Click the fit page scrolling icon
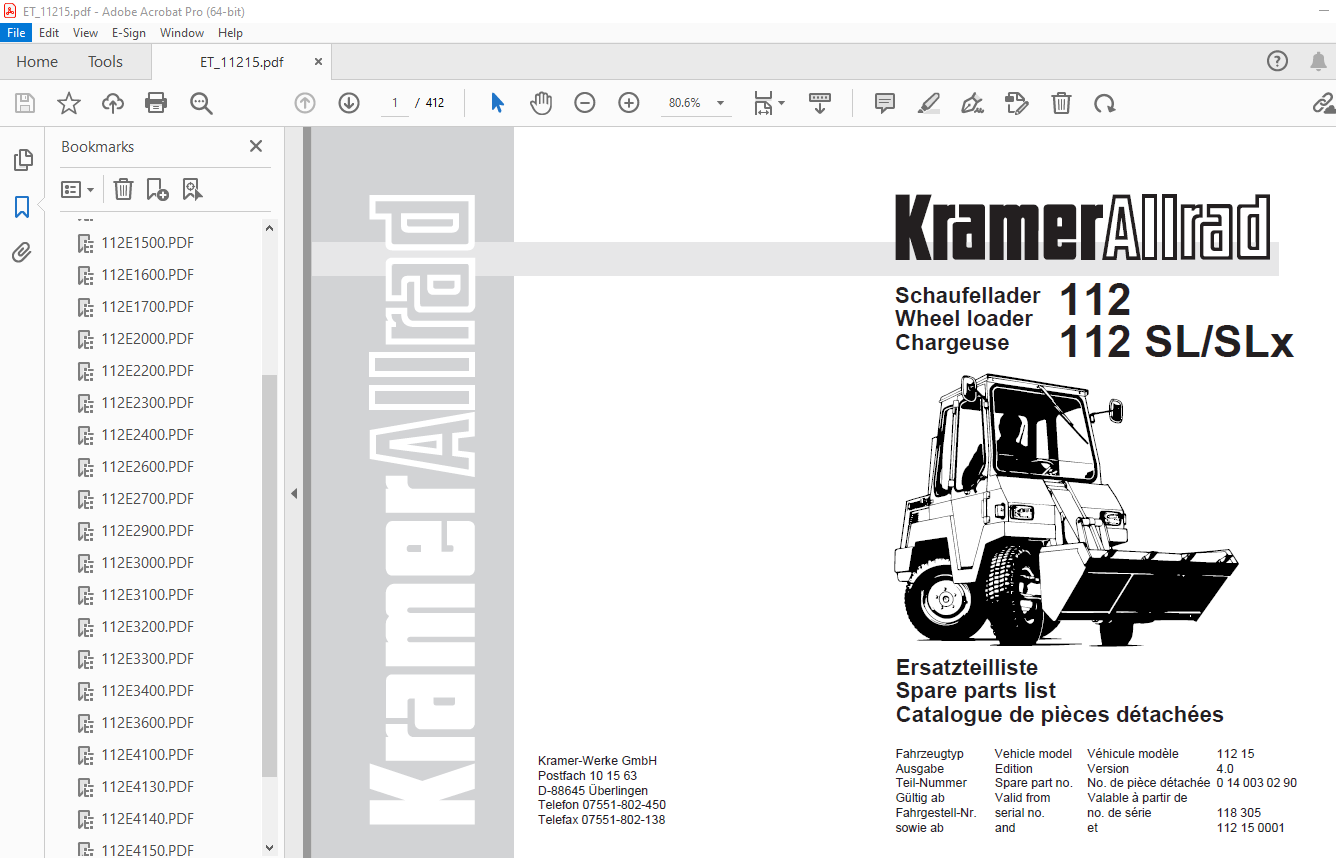 764,103
